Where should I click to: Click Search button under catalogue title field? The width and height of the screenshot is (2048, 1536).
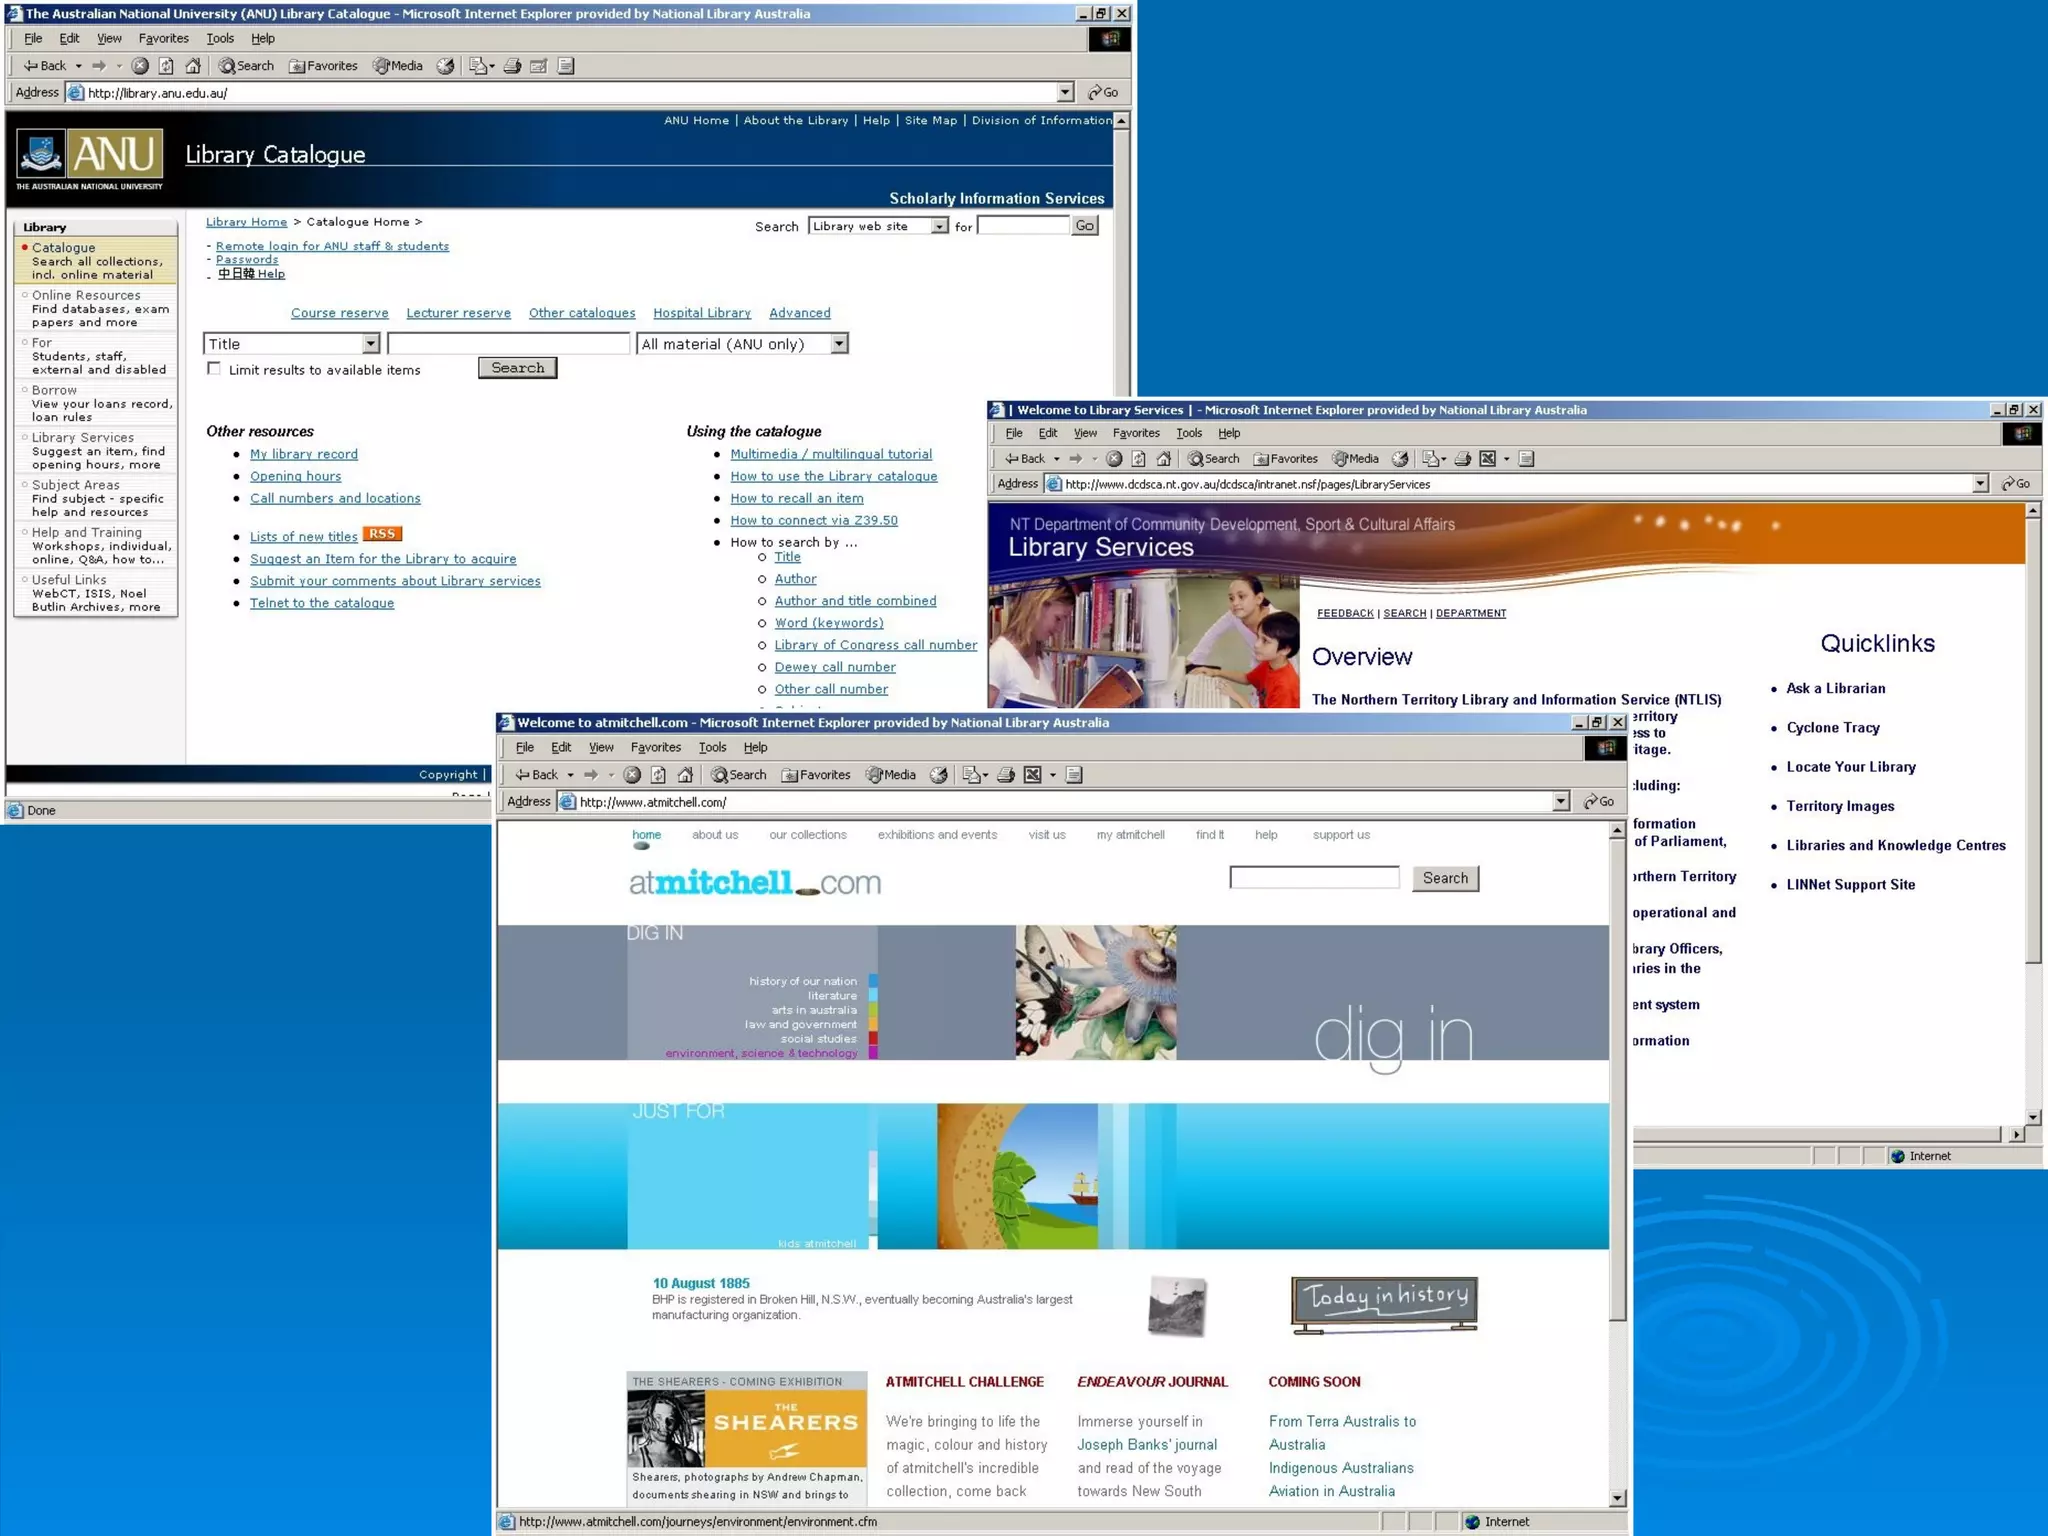(x=517, y=368)
